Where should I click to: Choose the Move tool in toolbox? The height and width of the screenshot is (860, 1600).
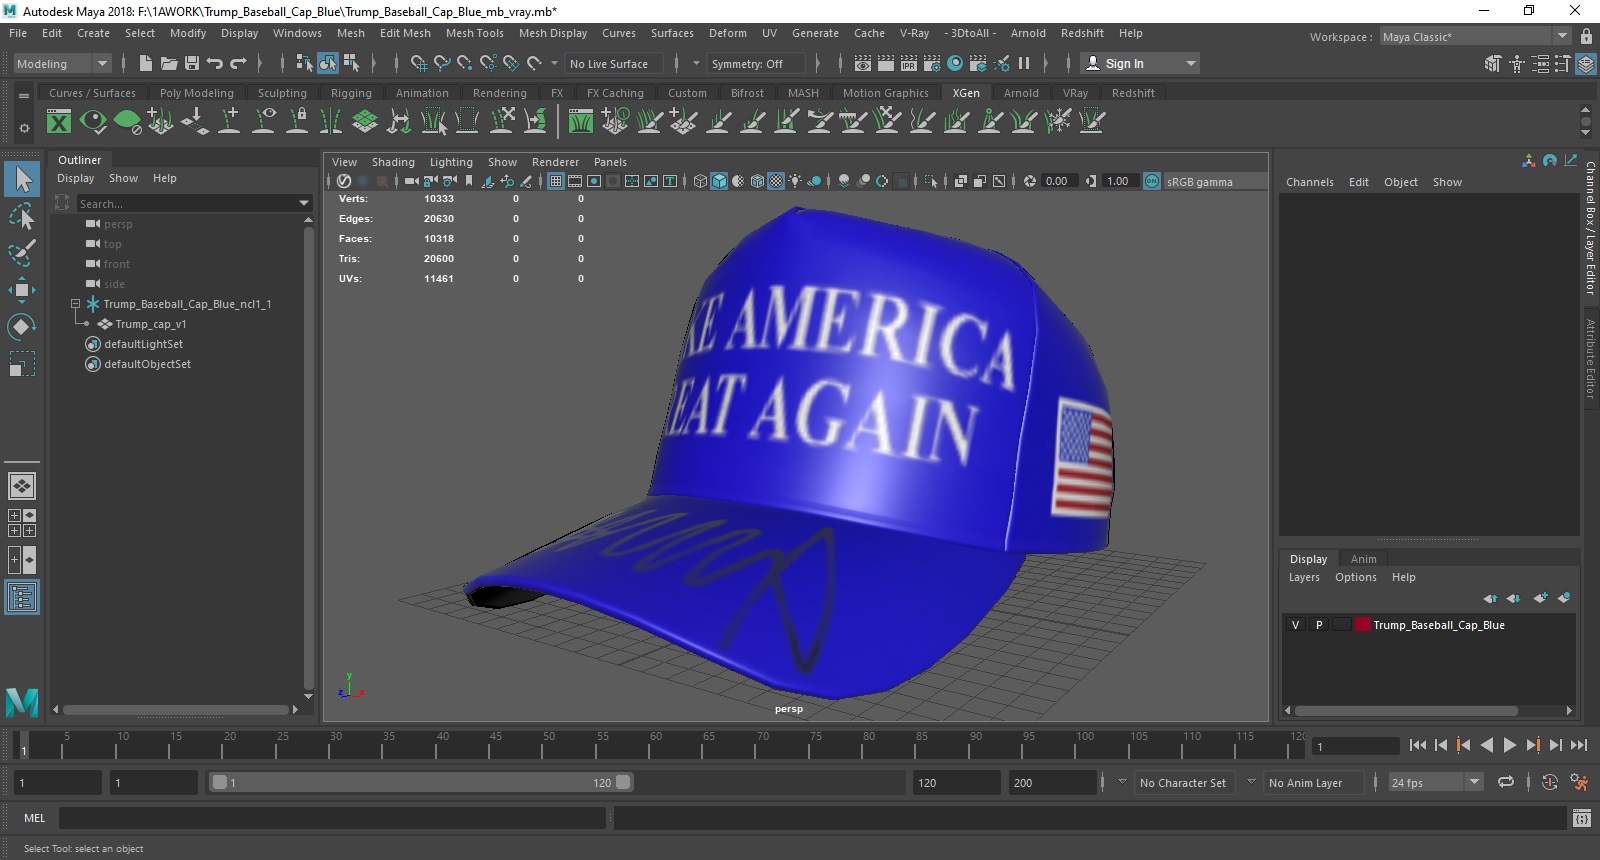(x=22, y=290)
